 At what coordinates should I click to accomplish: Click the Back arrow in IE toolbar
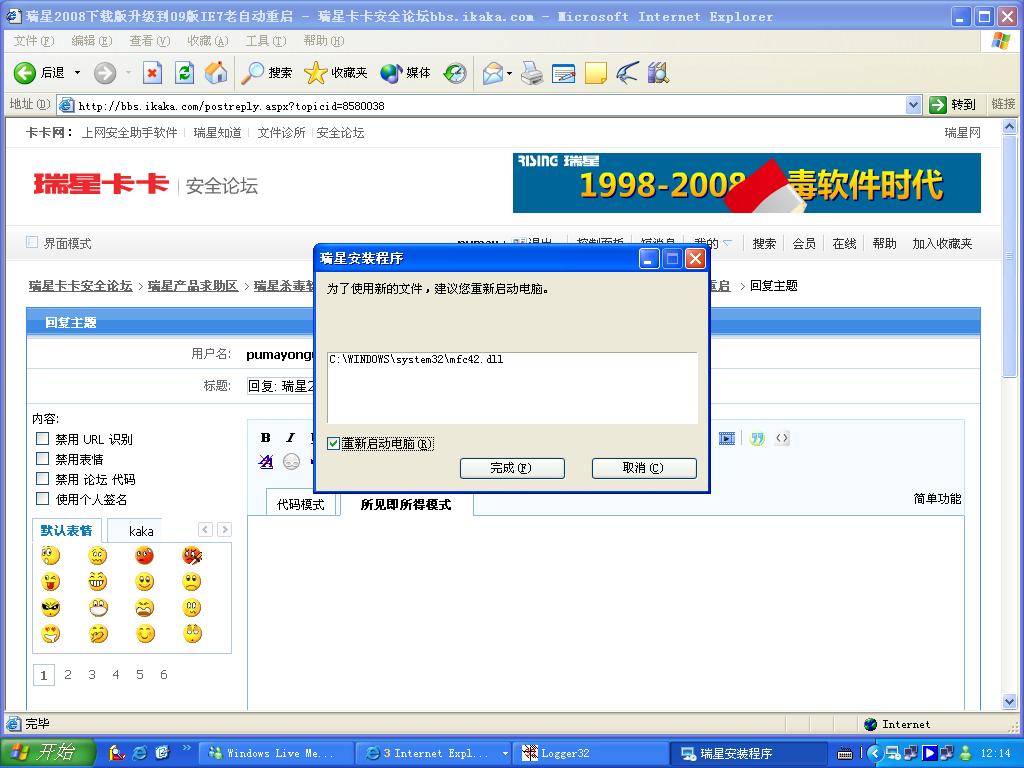pyautogui.click(x=25, y=72)
